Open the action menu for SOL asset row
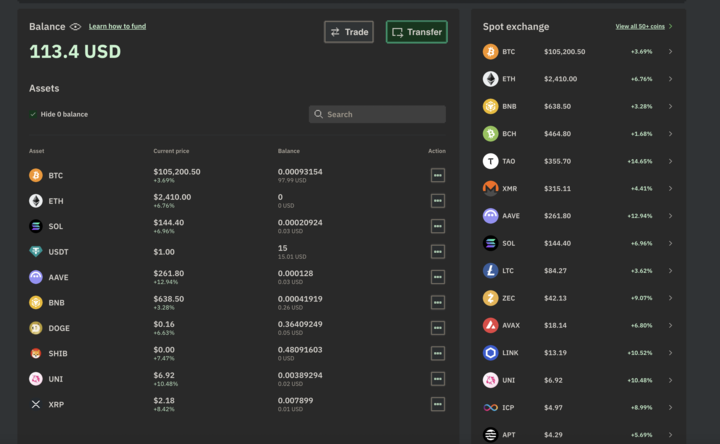The height and width of the screenshot is (444, 720). pos(438,226)
